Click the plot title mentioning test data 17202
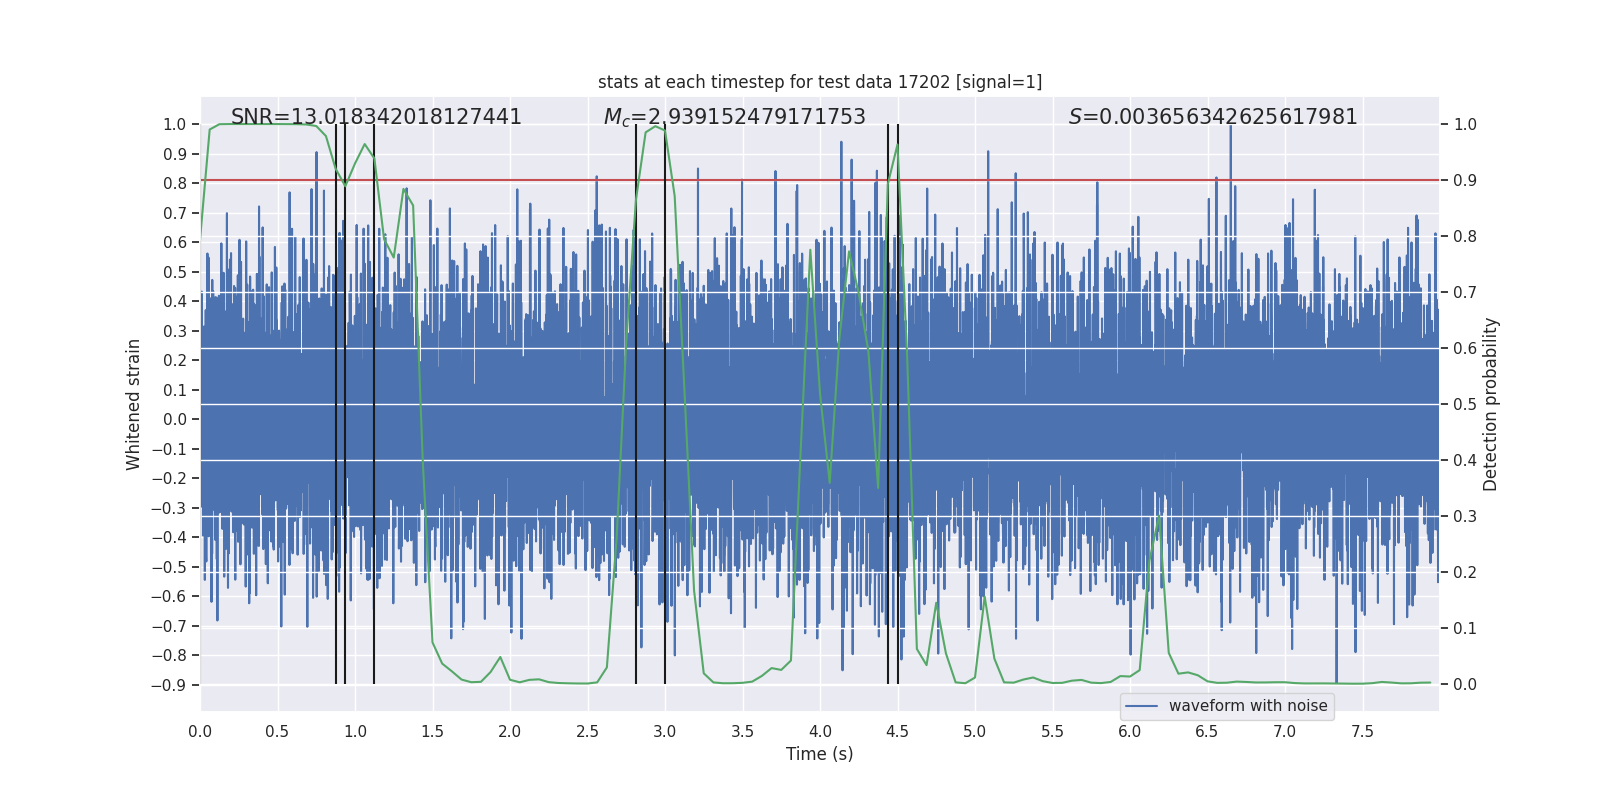1600x800 pixels. coord(820,82)
